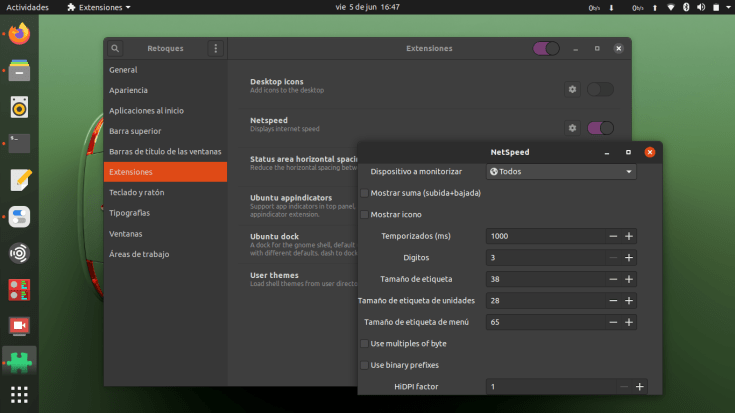Open Desktop icons settings gear
The width and height of the screenshot is (735, 413).
pos(572,89)
